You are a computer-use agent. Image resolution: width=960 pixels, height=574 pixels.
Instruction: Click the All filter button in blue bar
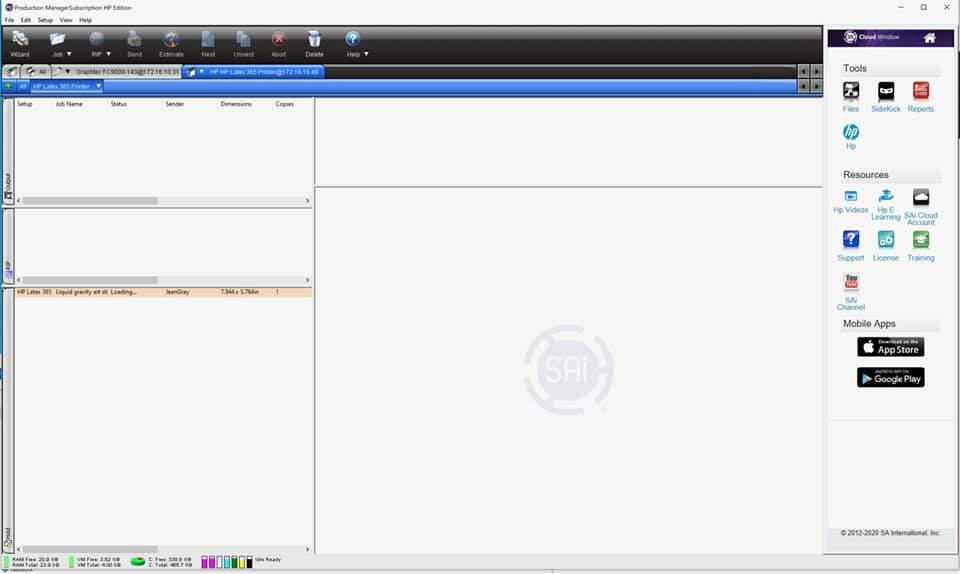point(23,86)
